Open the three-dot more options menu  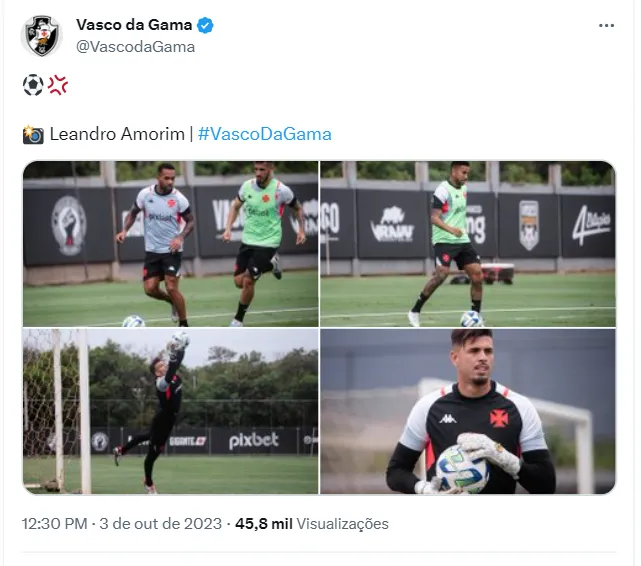coord(606,25)
